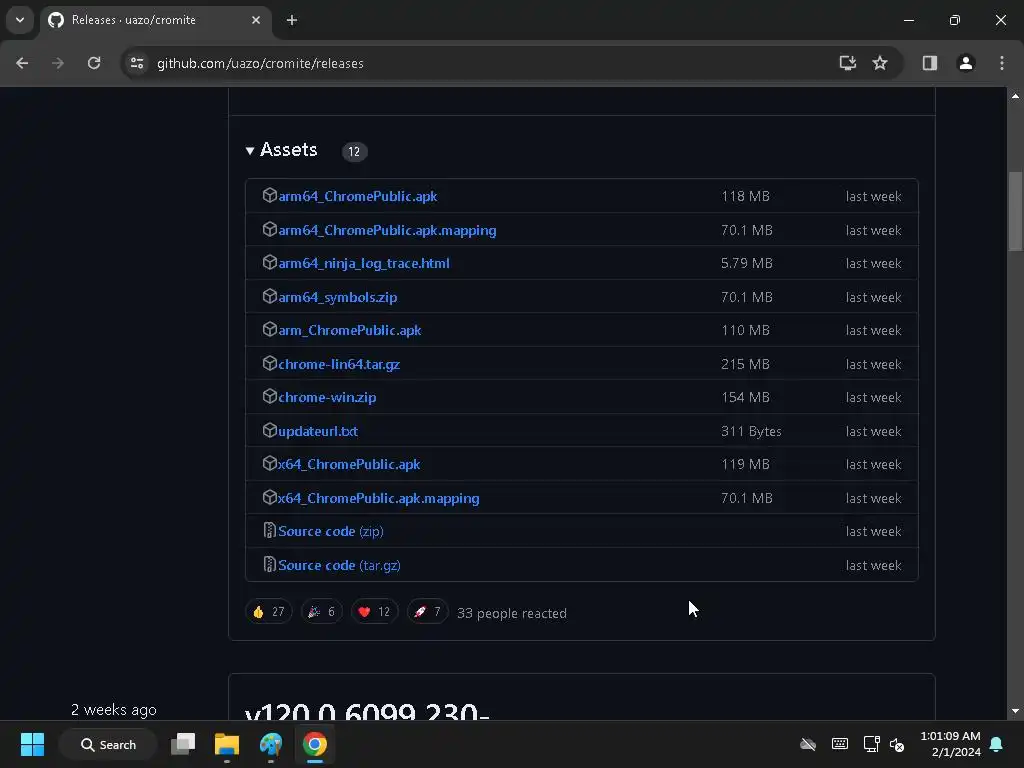Click the page vertical scrollbar thumb
This screenshot has width=1024, height=768.
[x=1015, y=211]
